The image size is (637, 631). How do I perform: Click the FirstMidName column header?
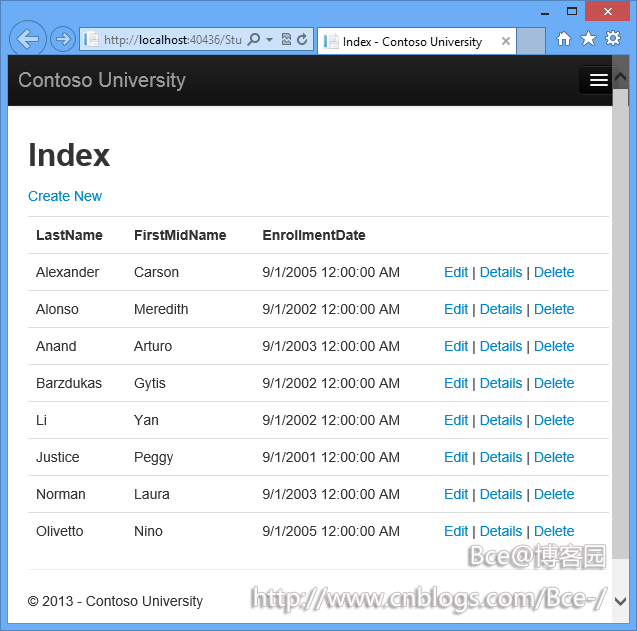pyautogui.click(x=180, y=235)
